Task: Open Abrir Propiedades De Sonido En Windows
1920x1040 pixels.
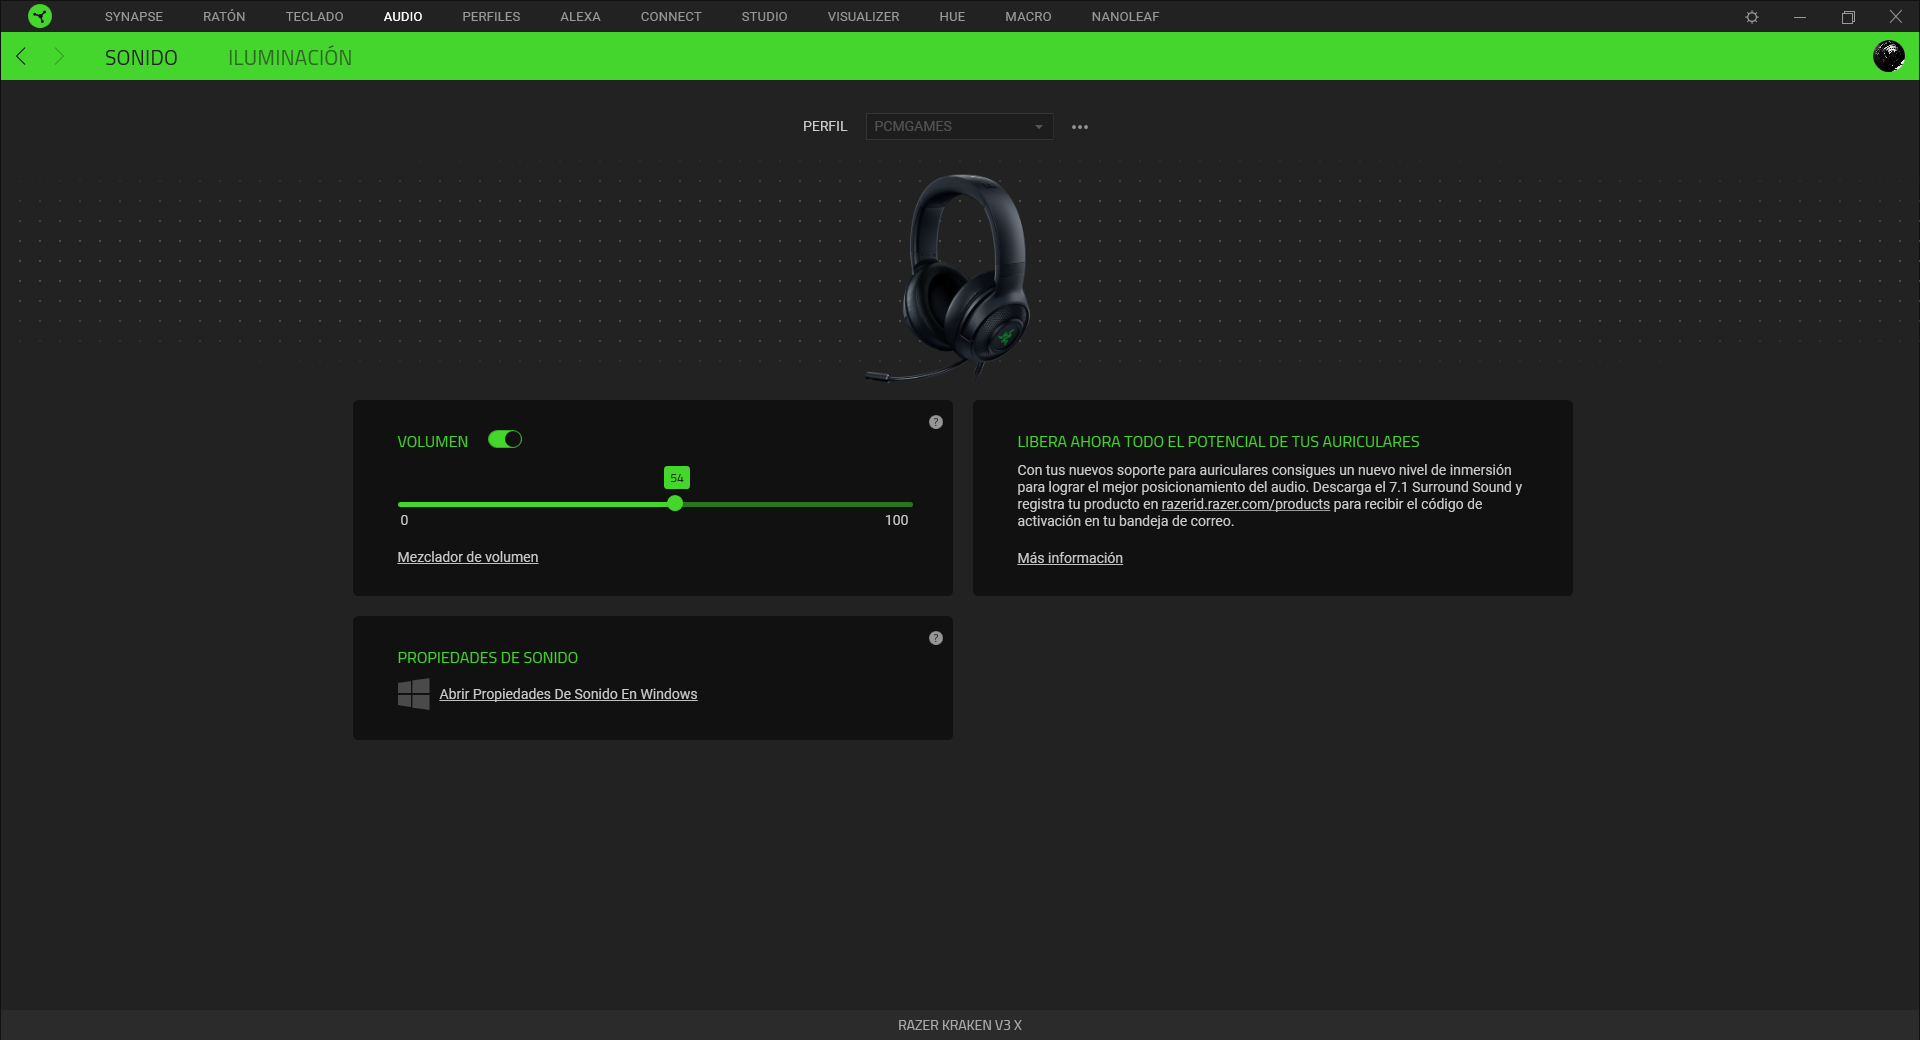Action: coord(568,694)
